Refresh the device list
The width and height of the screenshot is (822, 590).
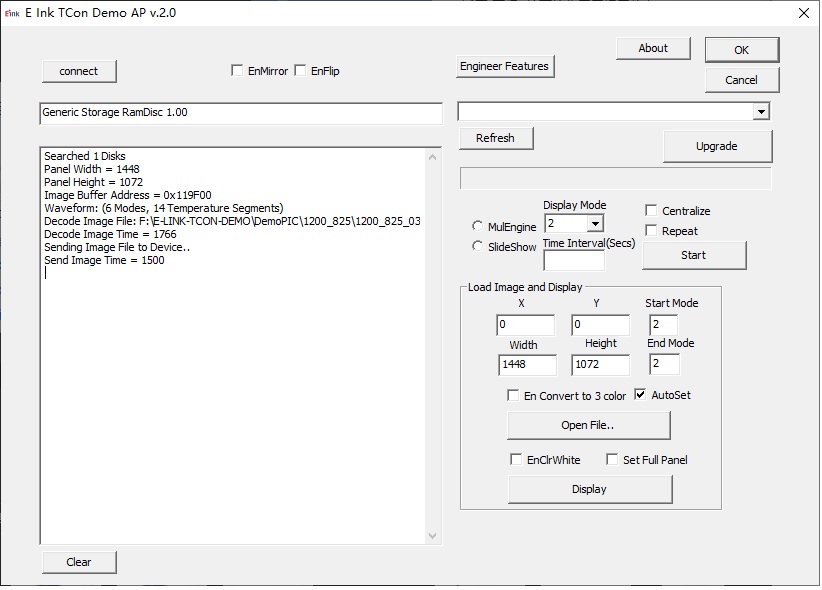click(x=495, y=138)
